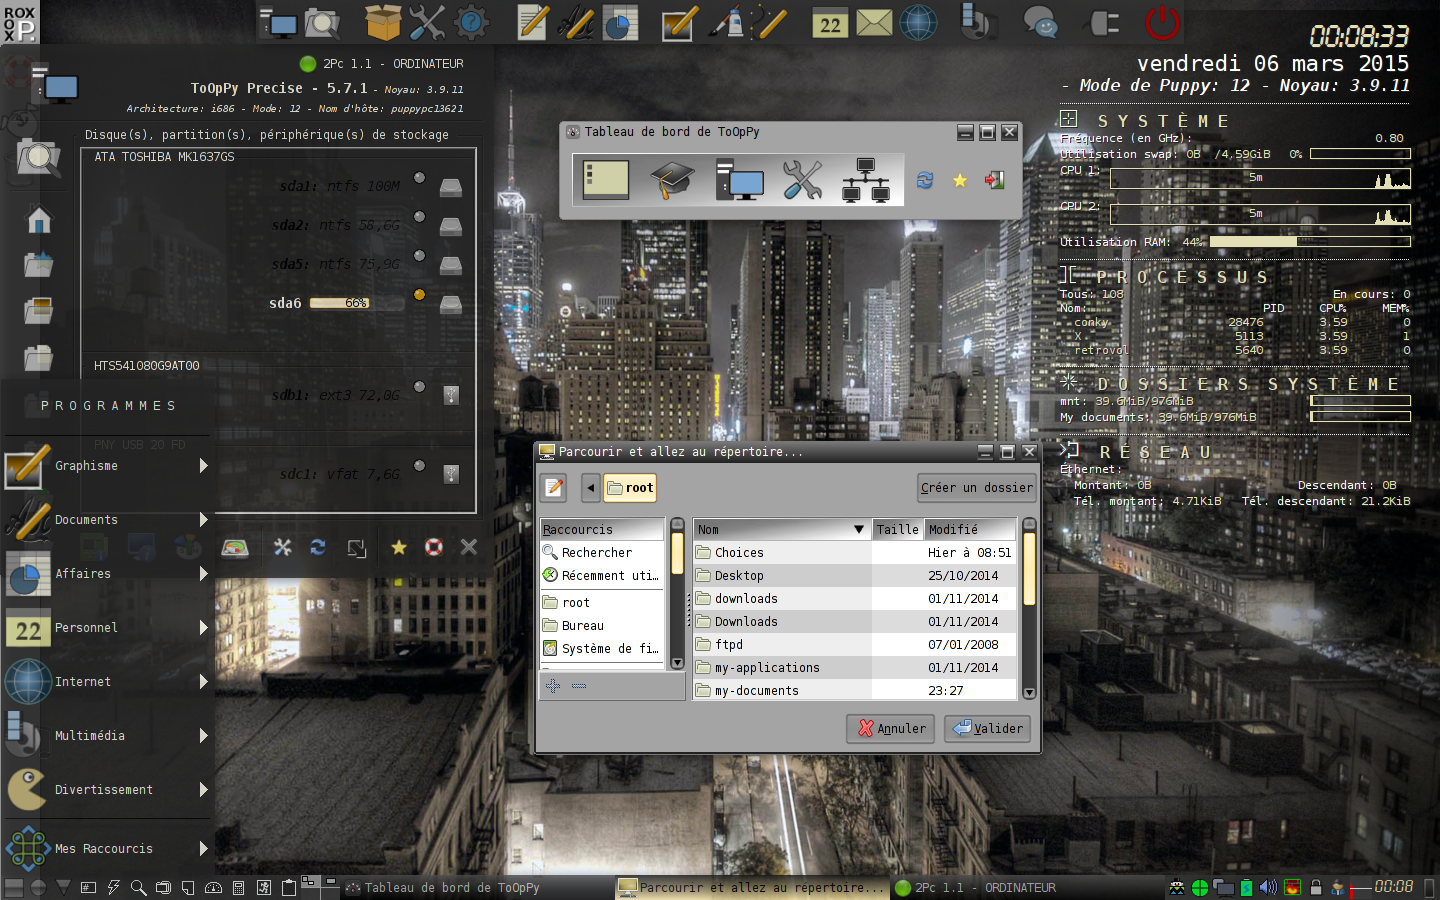Click the Modifié column header
1440x900 pixels.
(970, 529)
